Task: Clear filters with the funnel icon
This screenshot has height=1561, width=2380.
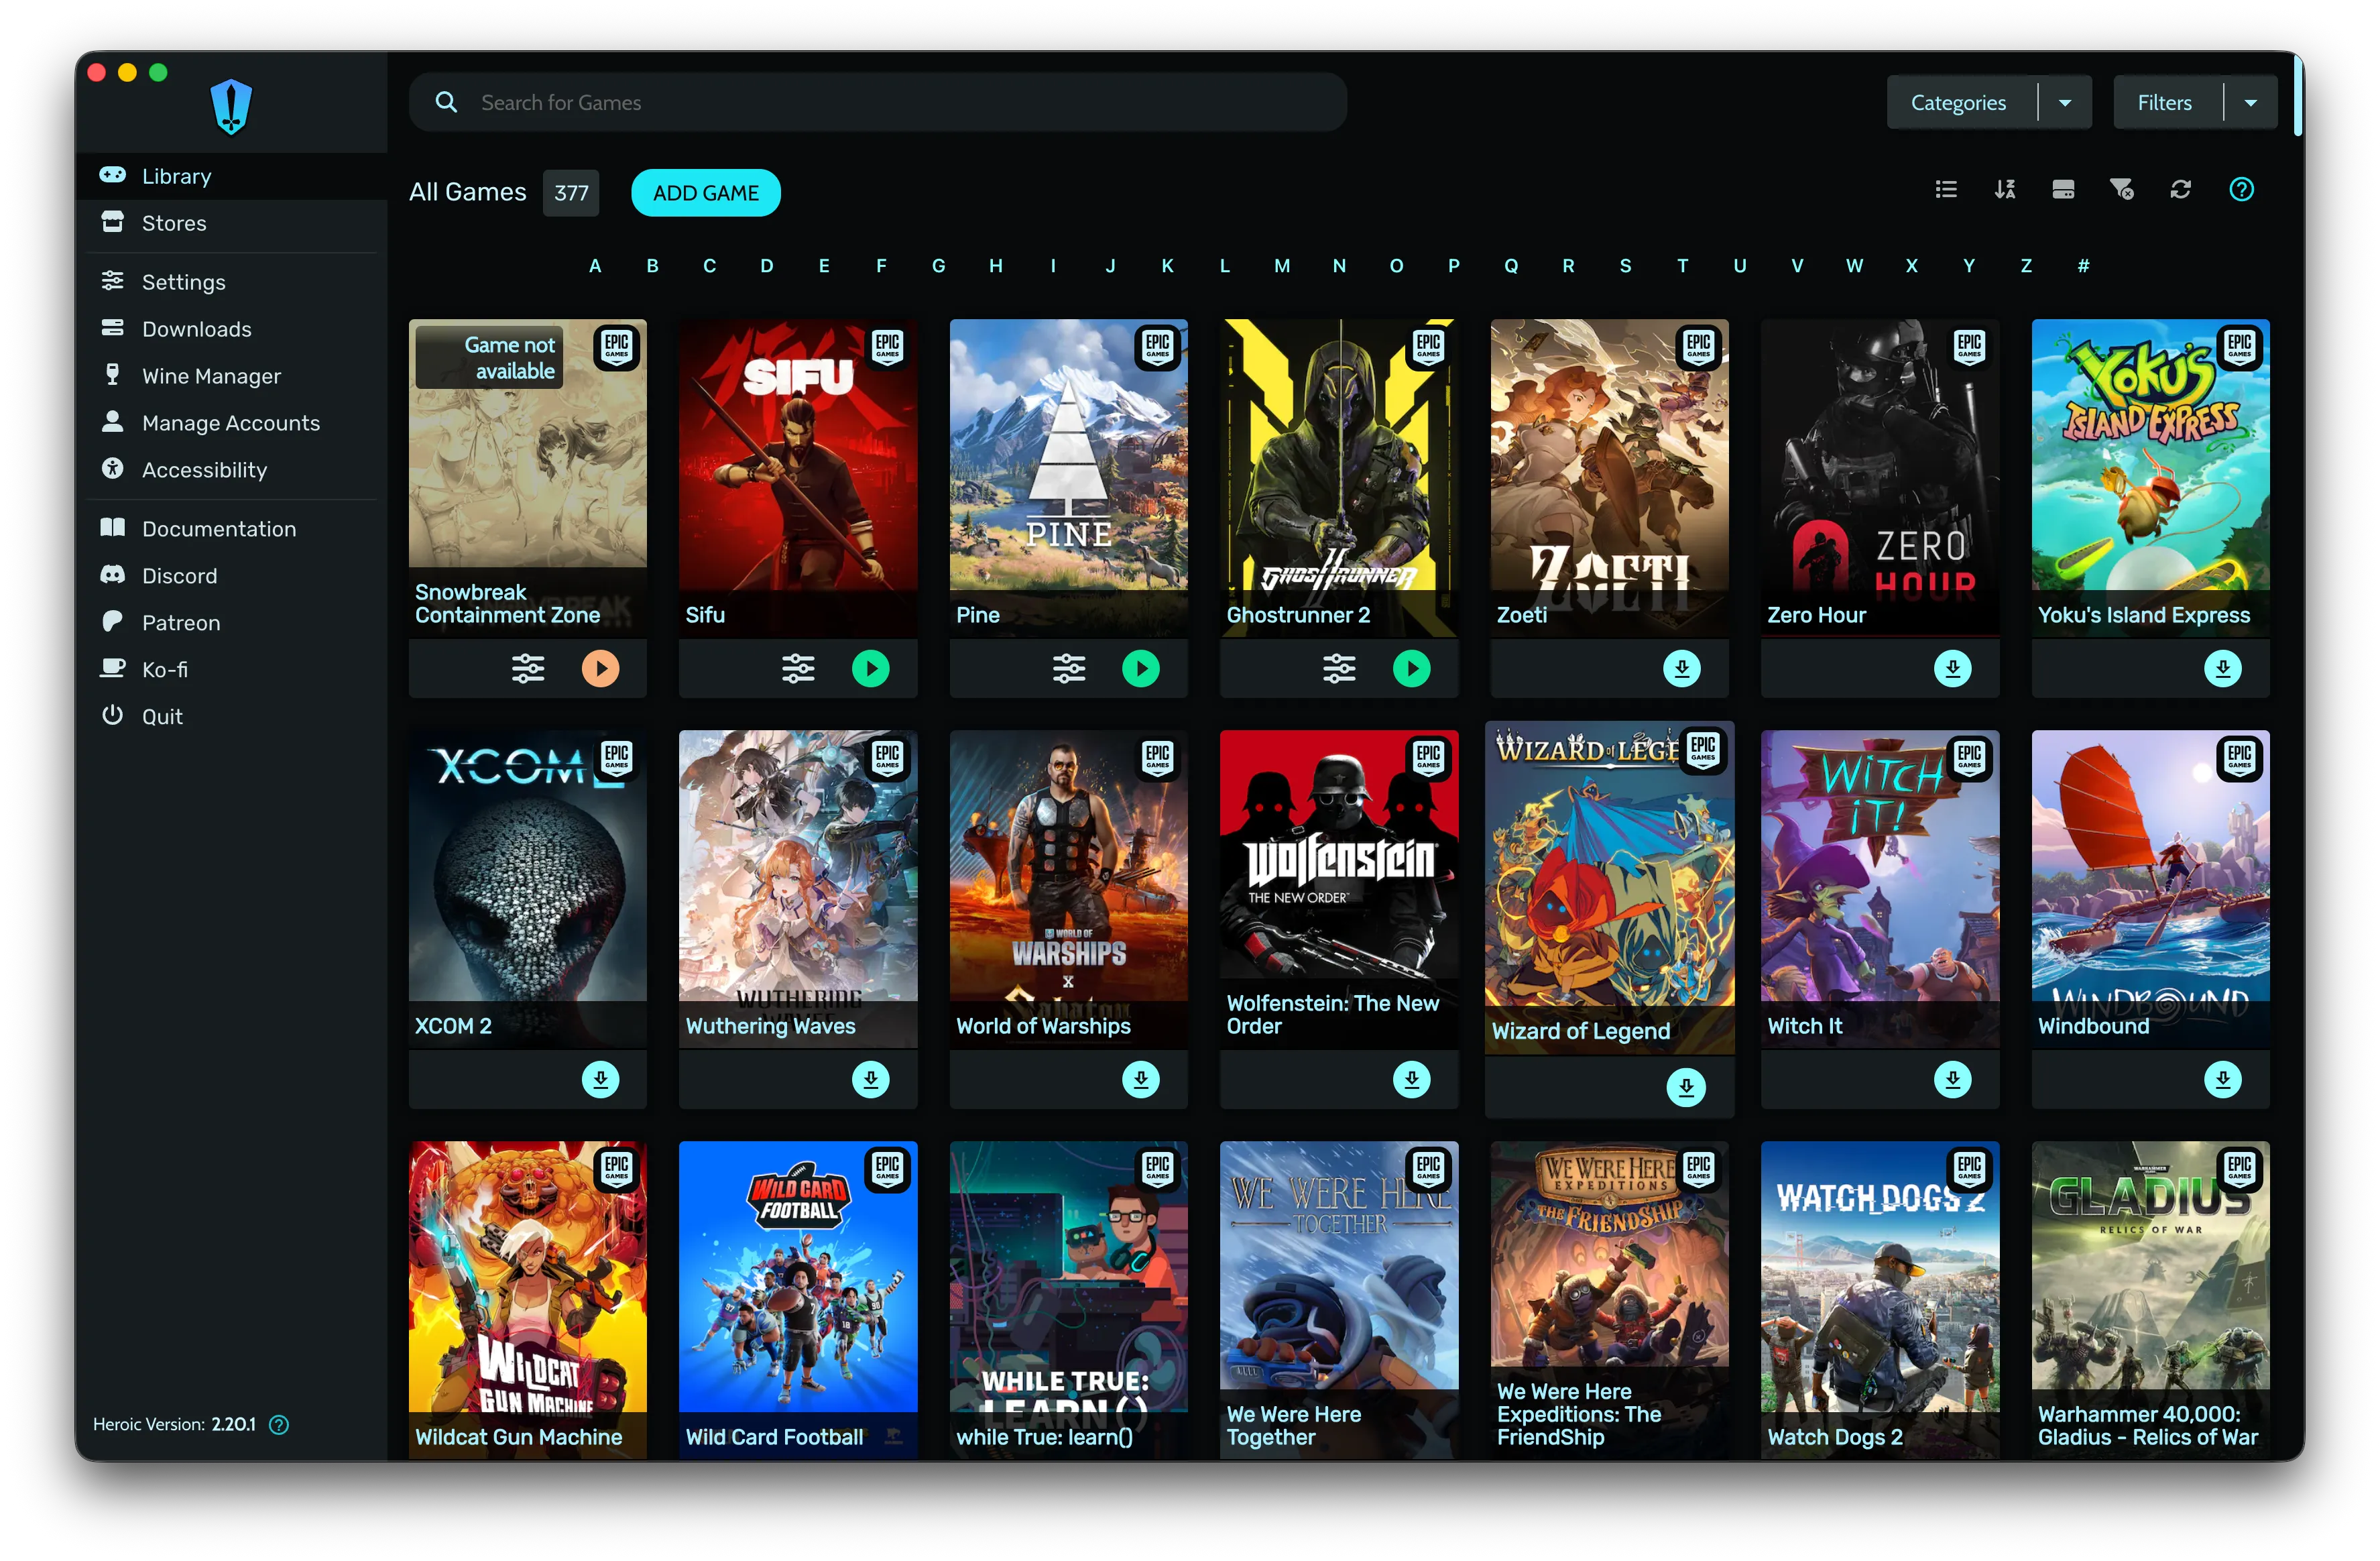Action: [2121, 190]
